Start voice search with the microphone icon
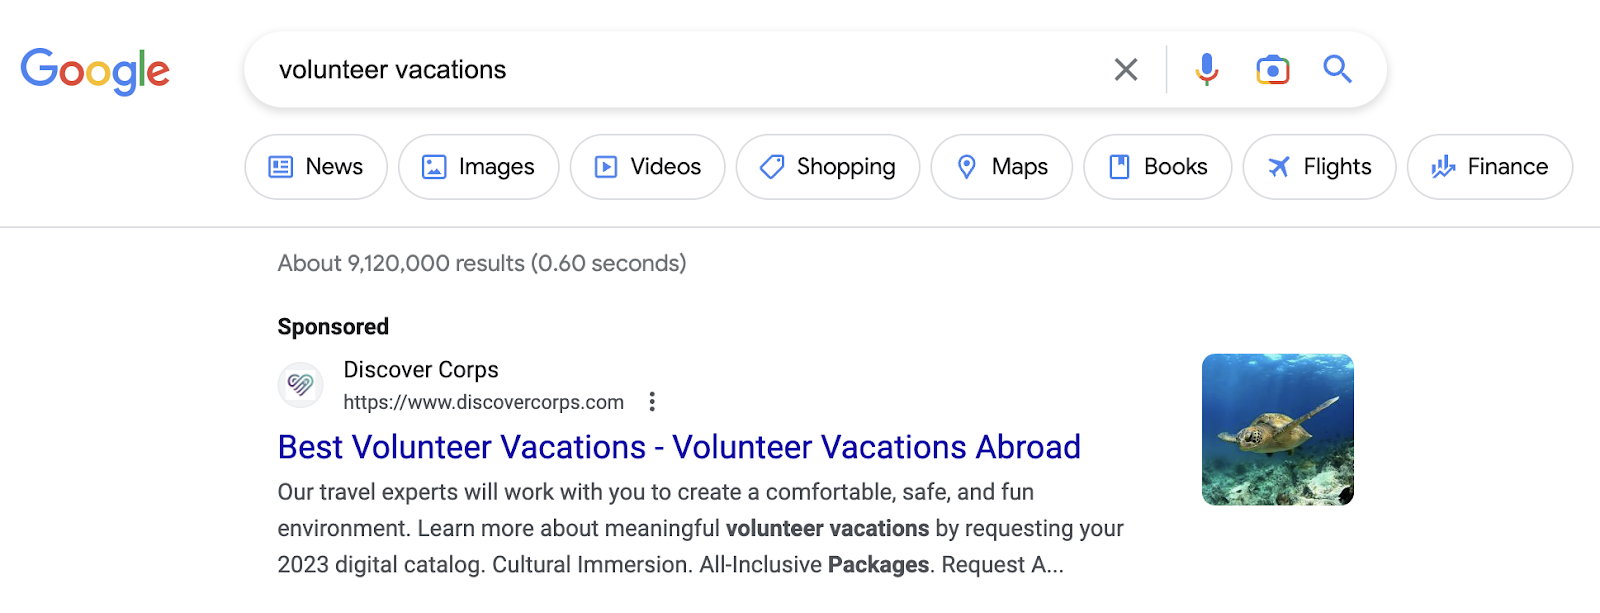Viewport: 1600px width, 613px height. click(x=1207, y=69)
